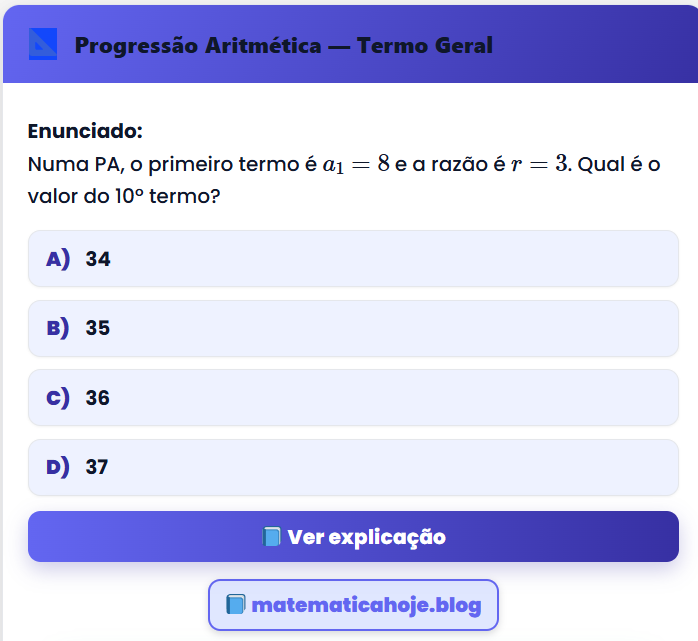The image size is (698, 641).
Task: Click the Progressão Aritmética — Termo Geral title
Action: (x=283, y=45)
